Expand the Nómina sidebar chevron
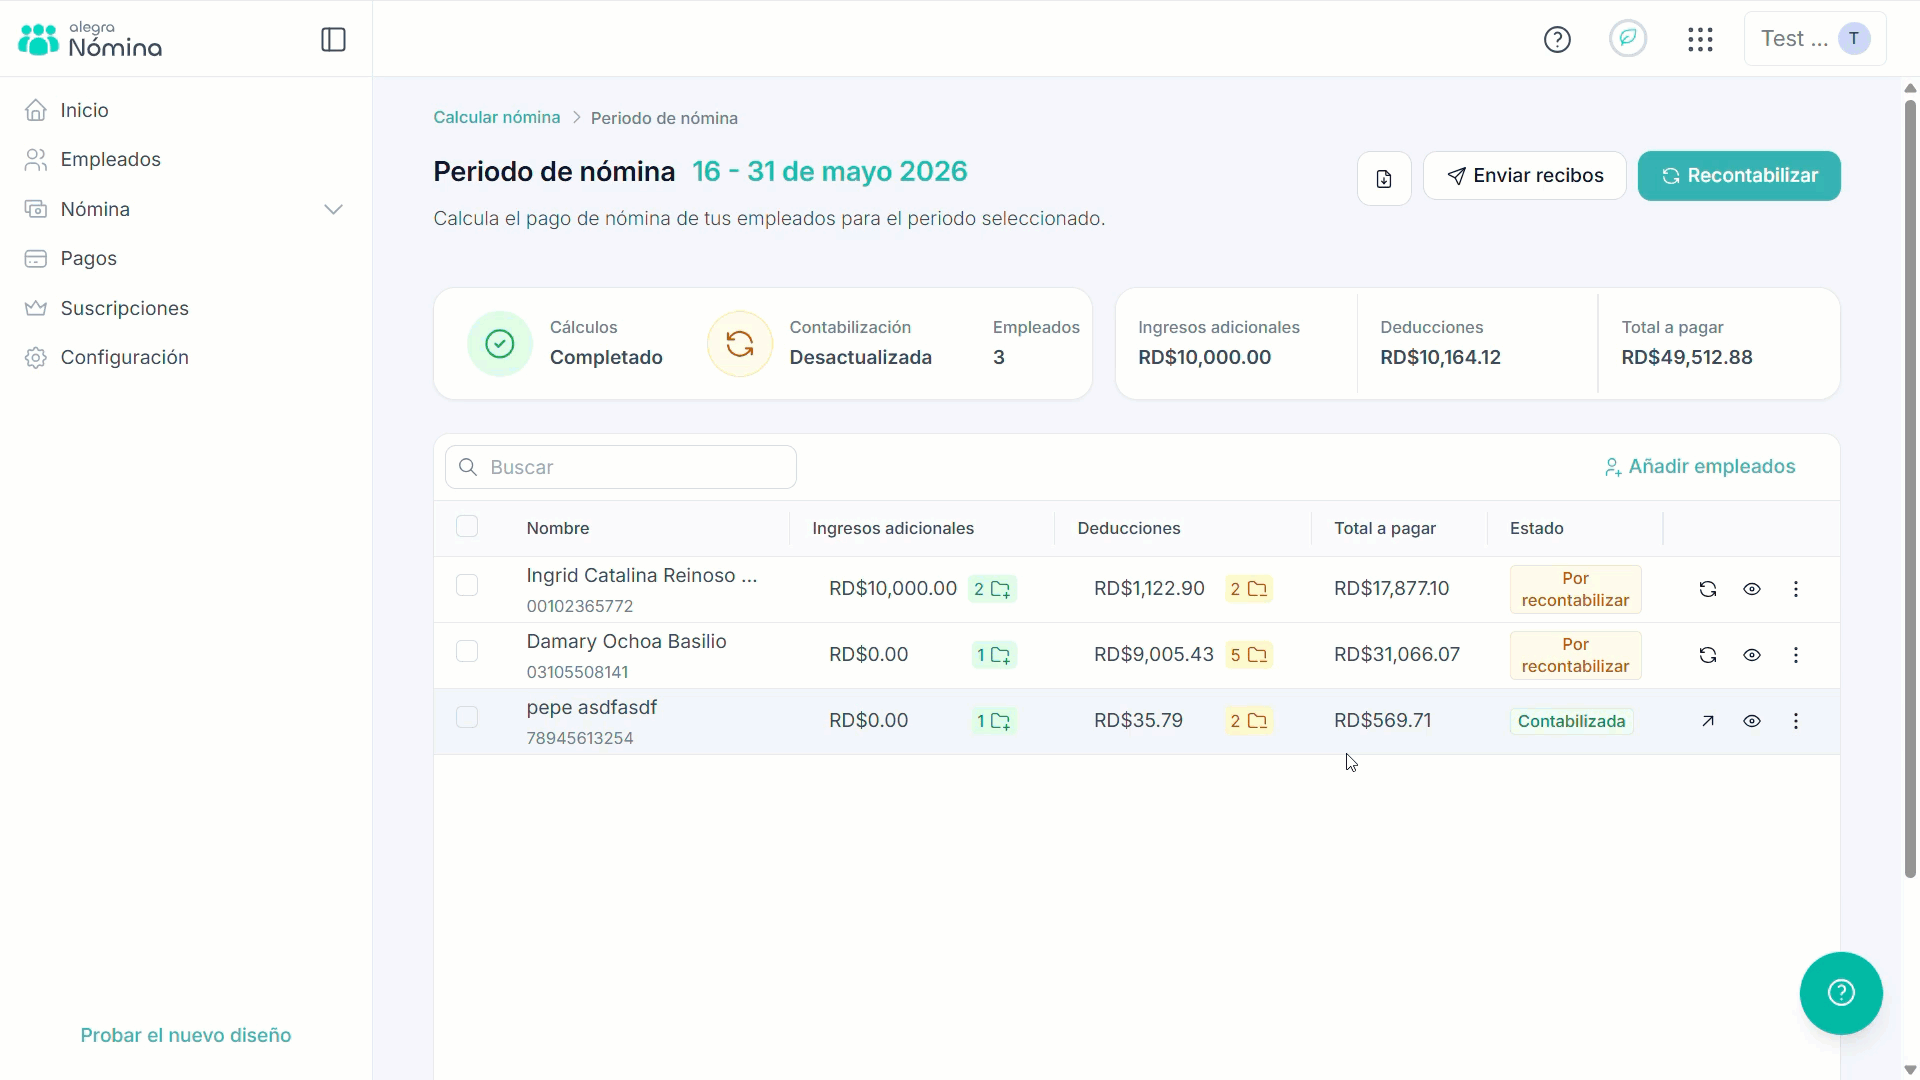The height and width of the screenshot is (1080, 1920). coord(333,209)
